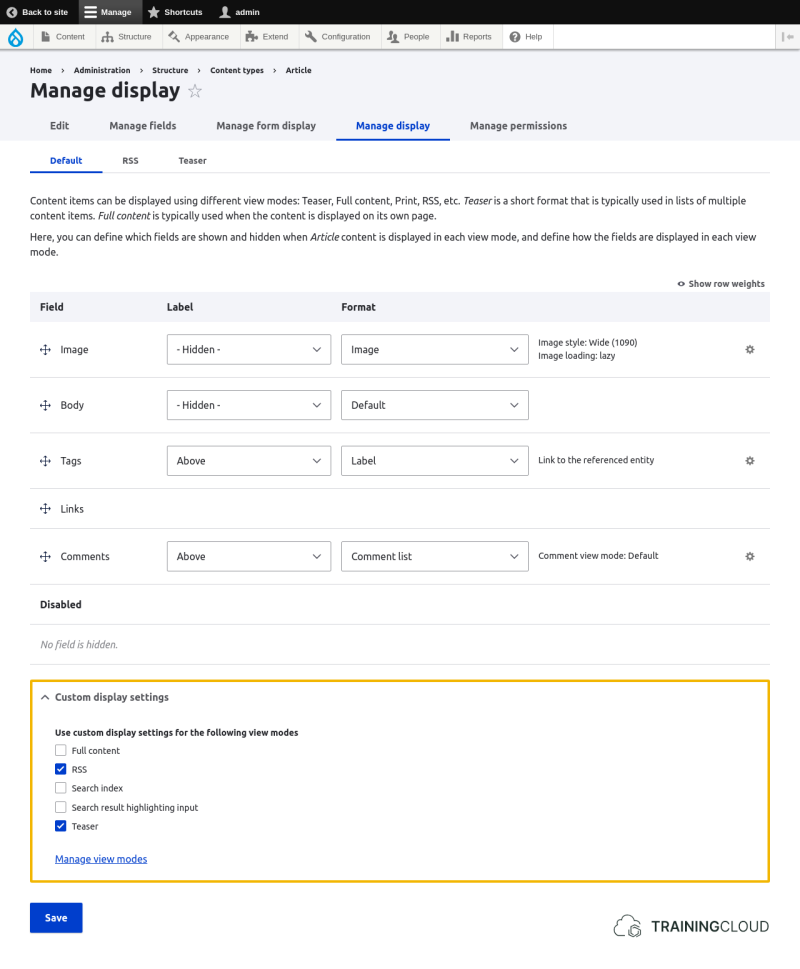Switch to the Edit tab
Image resolution: width=800 pixels, height=969 pixels.
59,125
